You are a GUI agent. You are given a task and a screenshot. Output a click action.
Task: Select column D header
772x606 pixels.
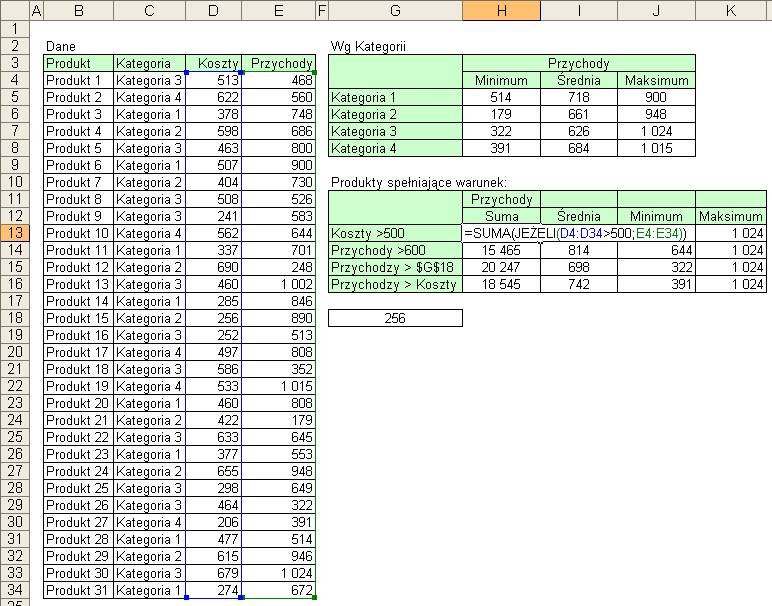coord(213,10)
